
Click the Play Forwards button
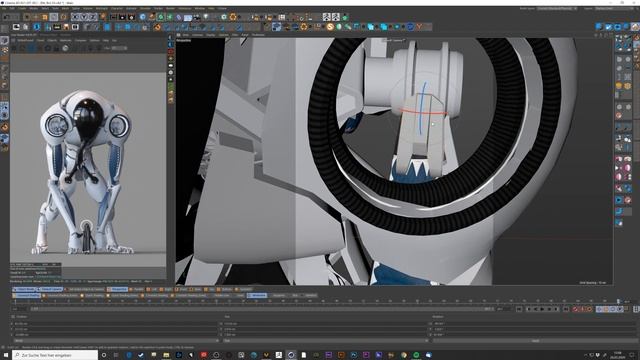click(542, 309)
